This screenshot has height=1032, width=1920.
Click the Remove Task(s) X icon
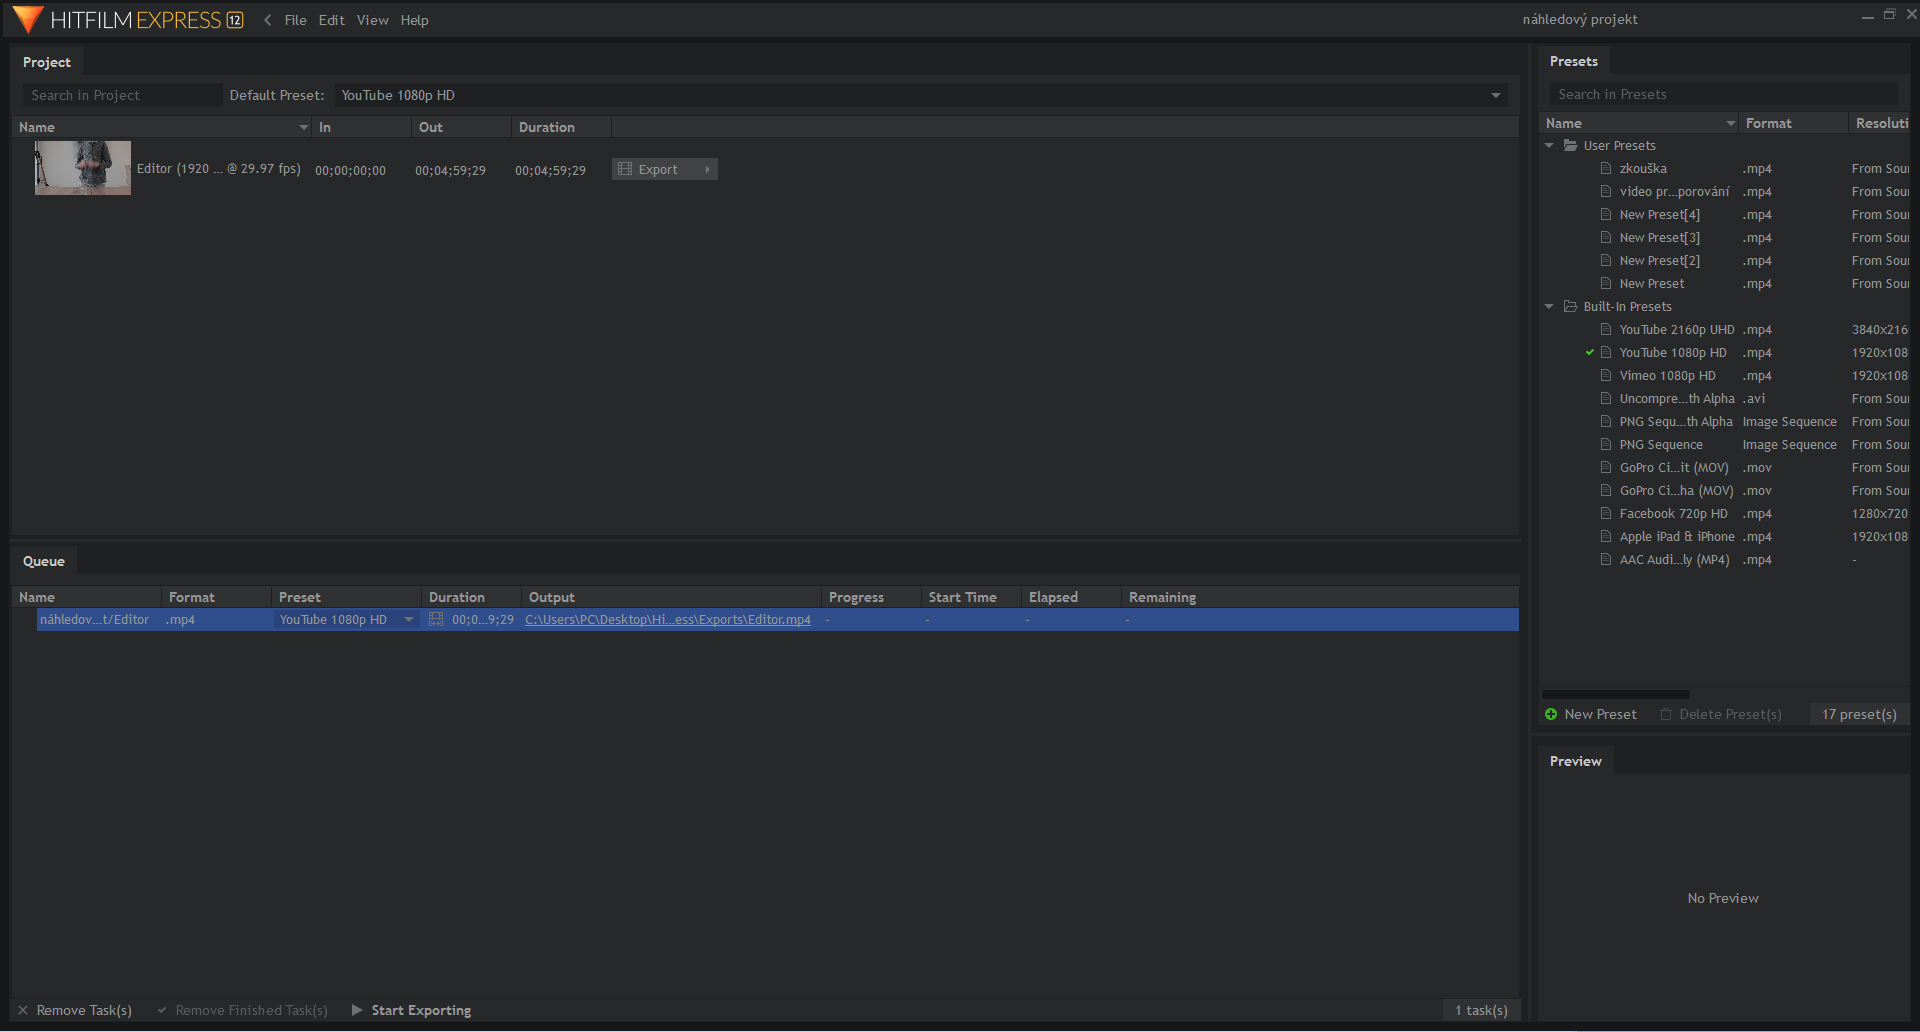point(23,1010)
